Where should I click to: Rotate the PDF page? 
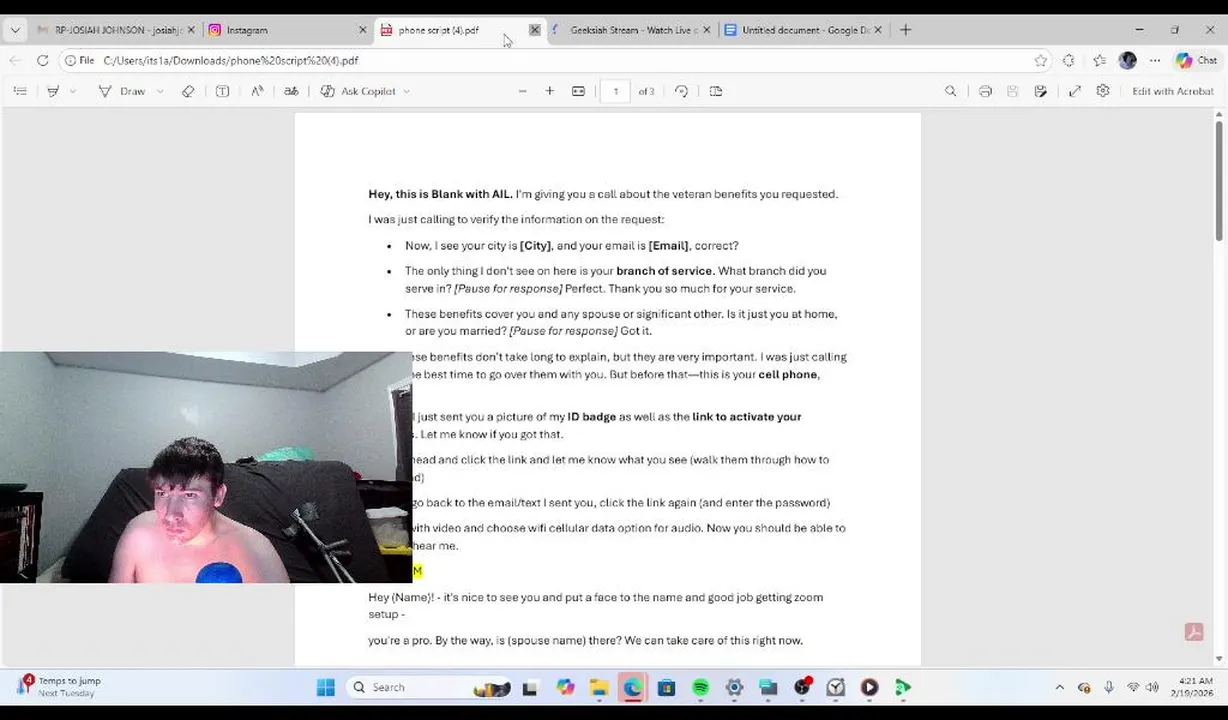(x=681, y=91)
